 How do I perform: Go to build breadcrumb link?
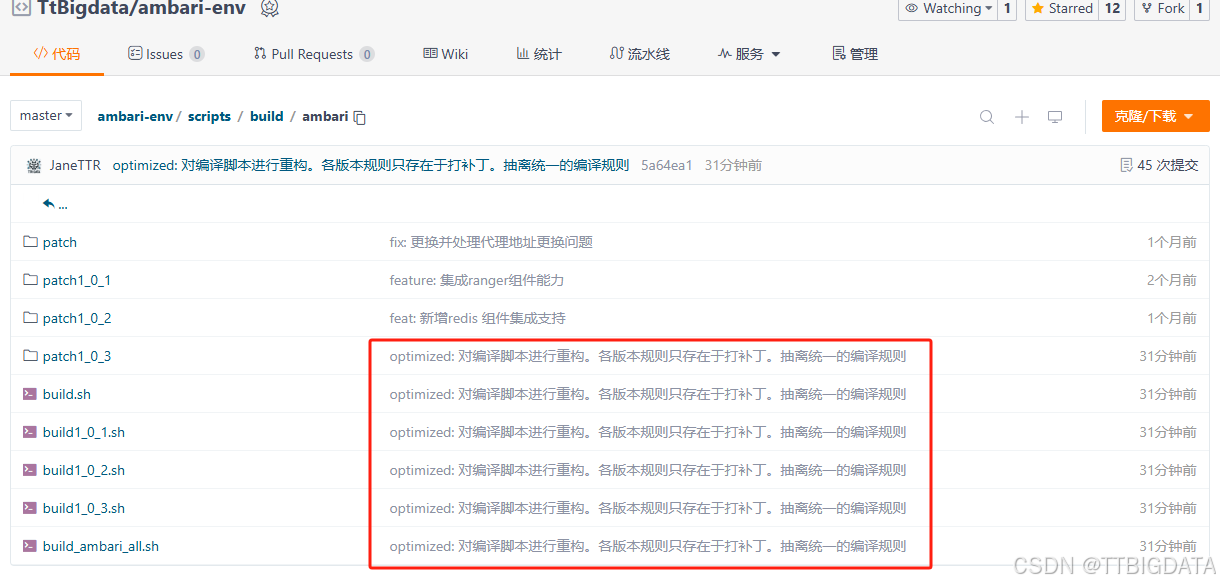point(267,116)
